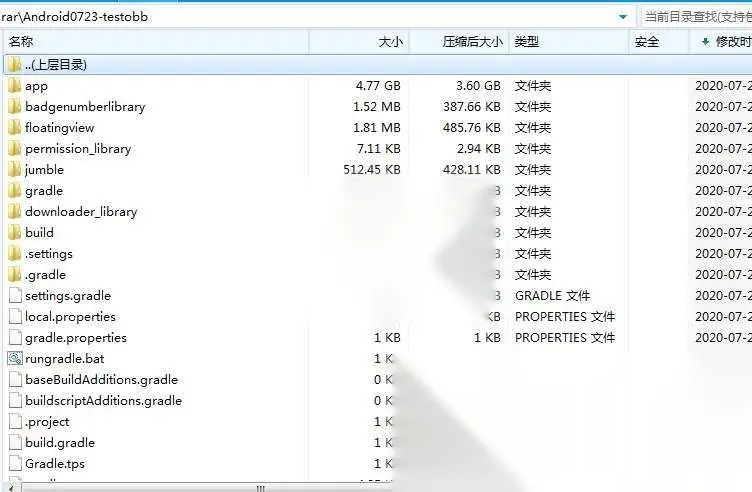Click the baseBuildAdditions.gradle file icon

point(15,379)
